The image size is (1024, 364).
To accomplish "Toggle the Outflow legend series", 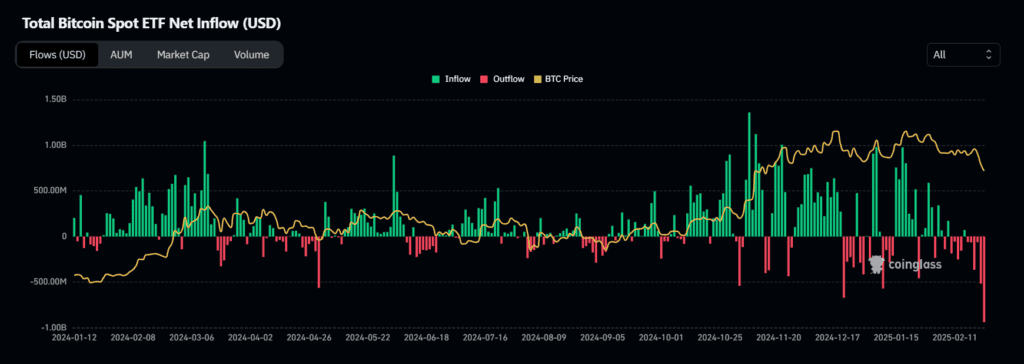I will point(502,79).
